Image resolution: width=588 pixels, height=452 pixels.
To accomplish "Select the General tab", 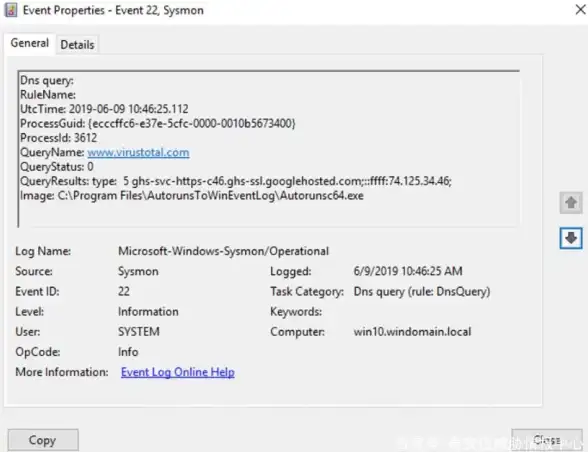I will [30, 43].
